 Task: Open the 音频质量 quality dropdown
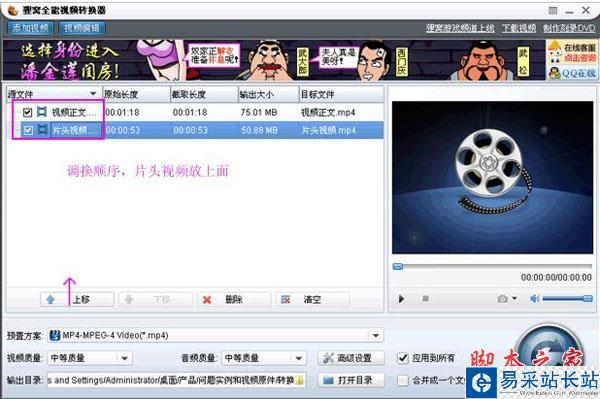298,358
